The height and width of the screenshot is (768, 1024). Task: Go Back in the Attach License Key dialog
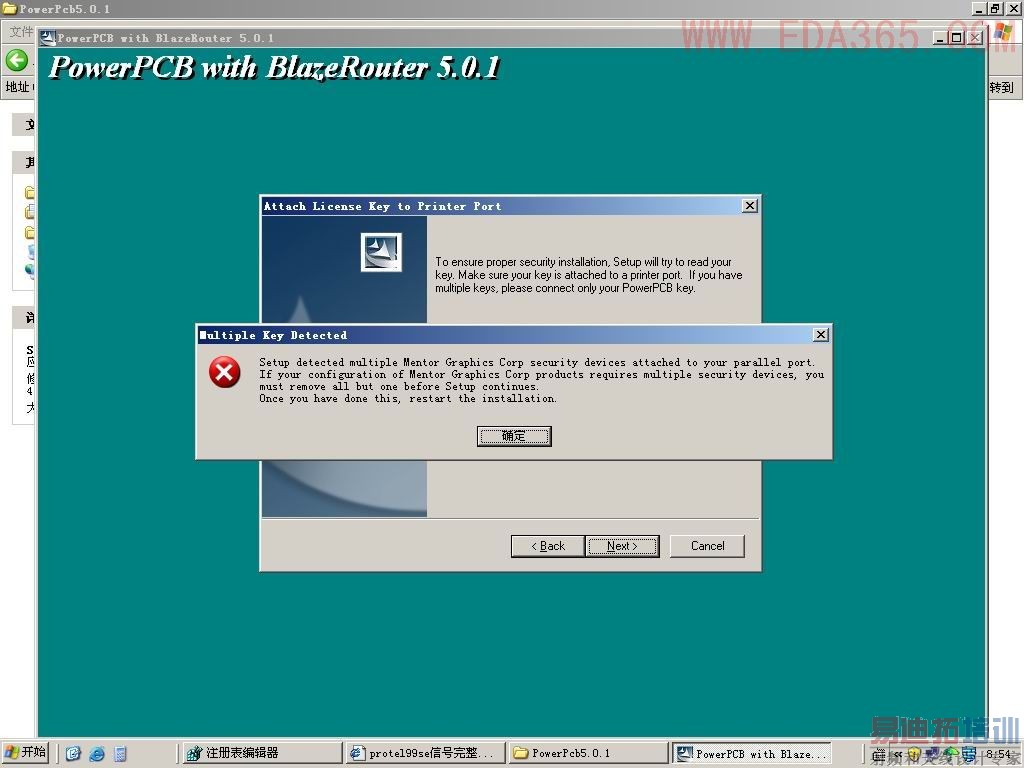(547, 546)
